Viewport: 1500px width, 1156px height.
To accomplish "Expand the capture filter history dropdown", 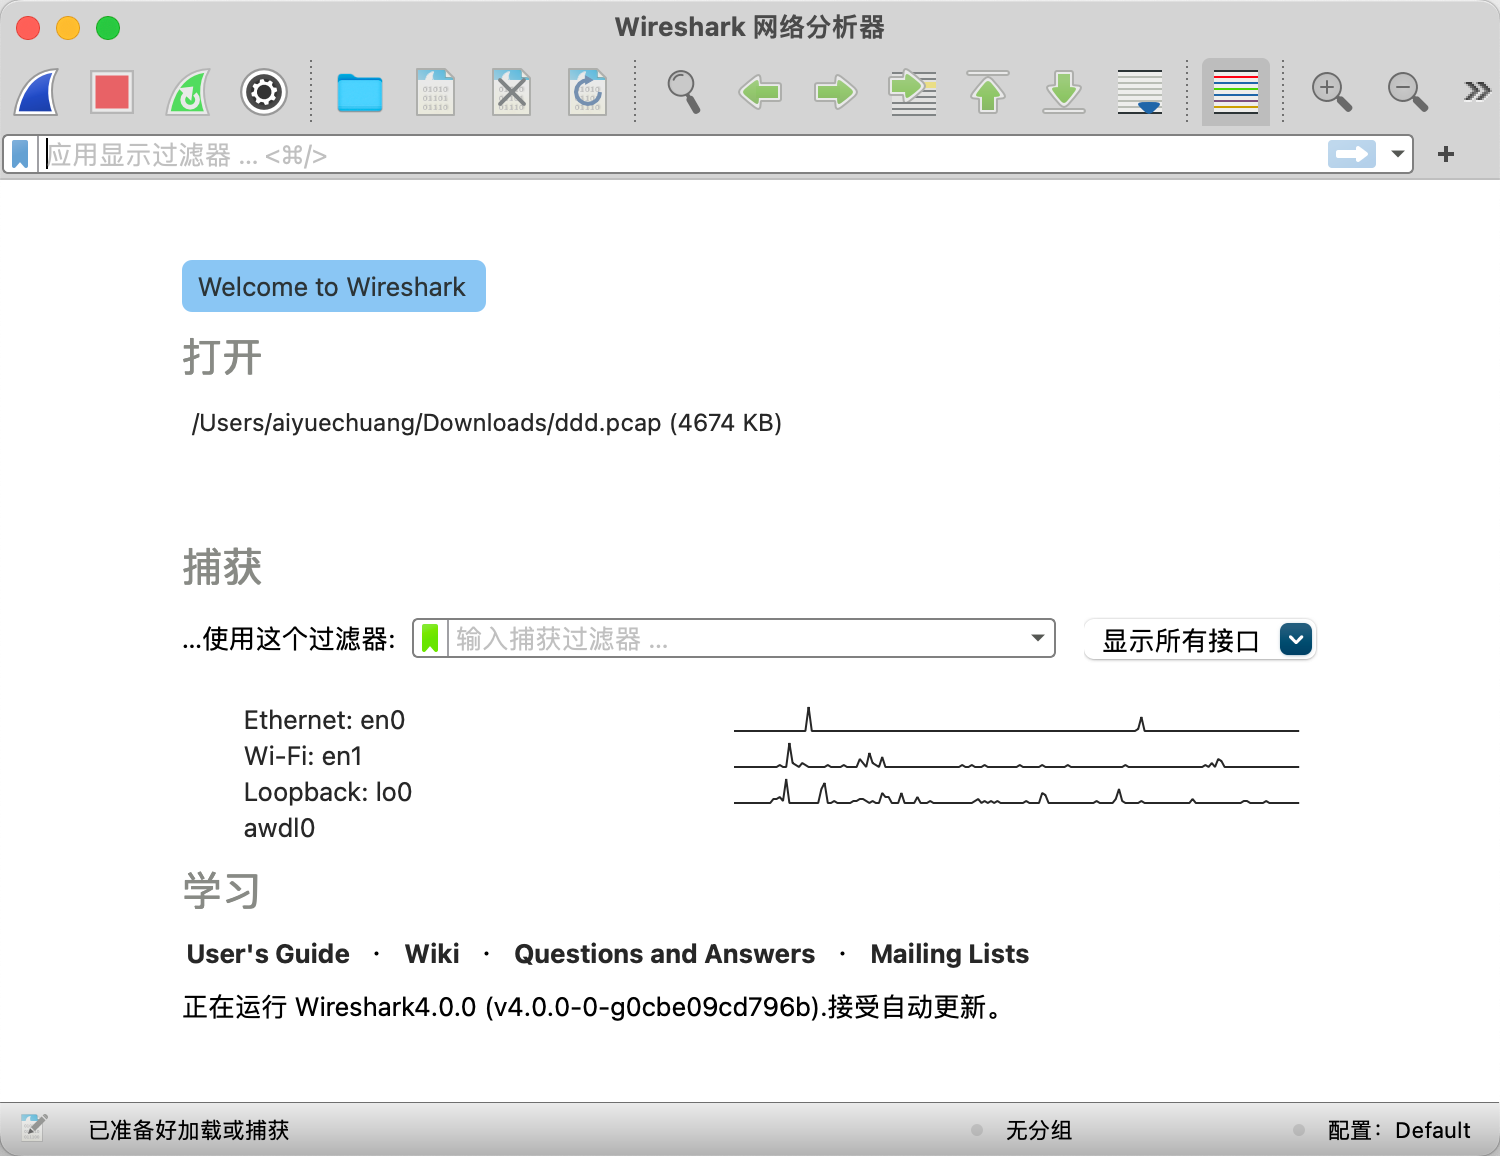I will pyautogui.click(x=1038, y=638).
